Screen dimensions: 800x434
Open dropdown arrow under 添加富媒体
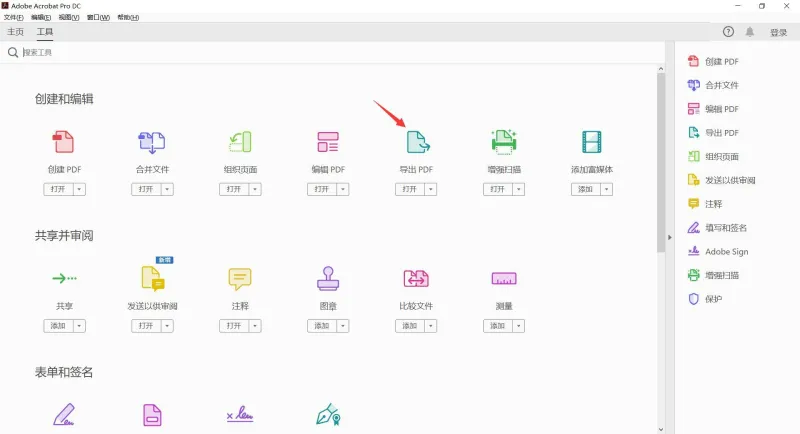click(607, 189)
